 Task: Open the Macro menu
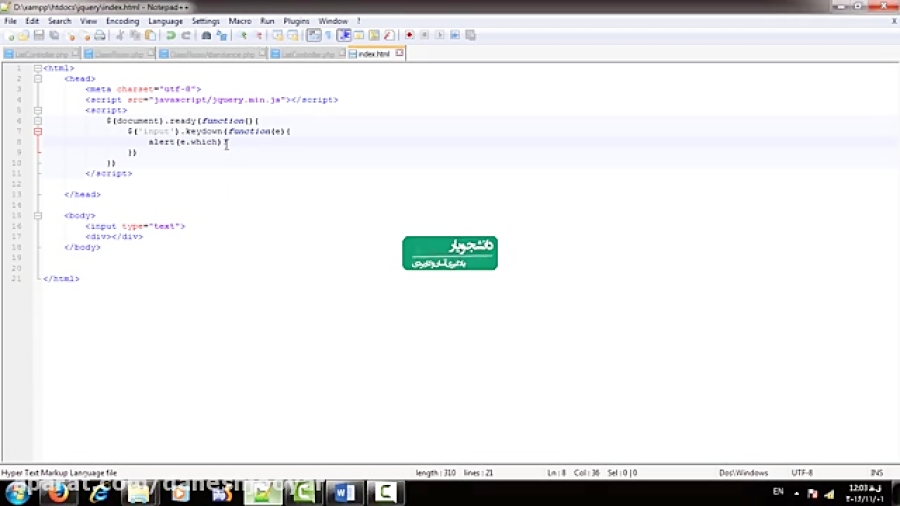tap(240, 21)
